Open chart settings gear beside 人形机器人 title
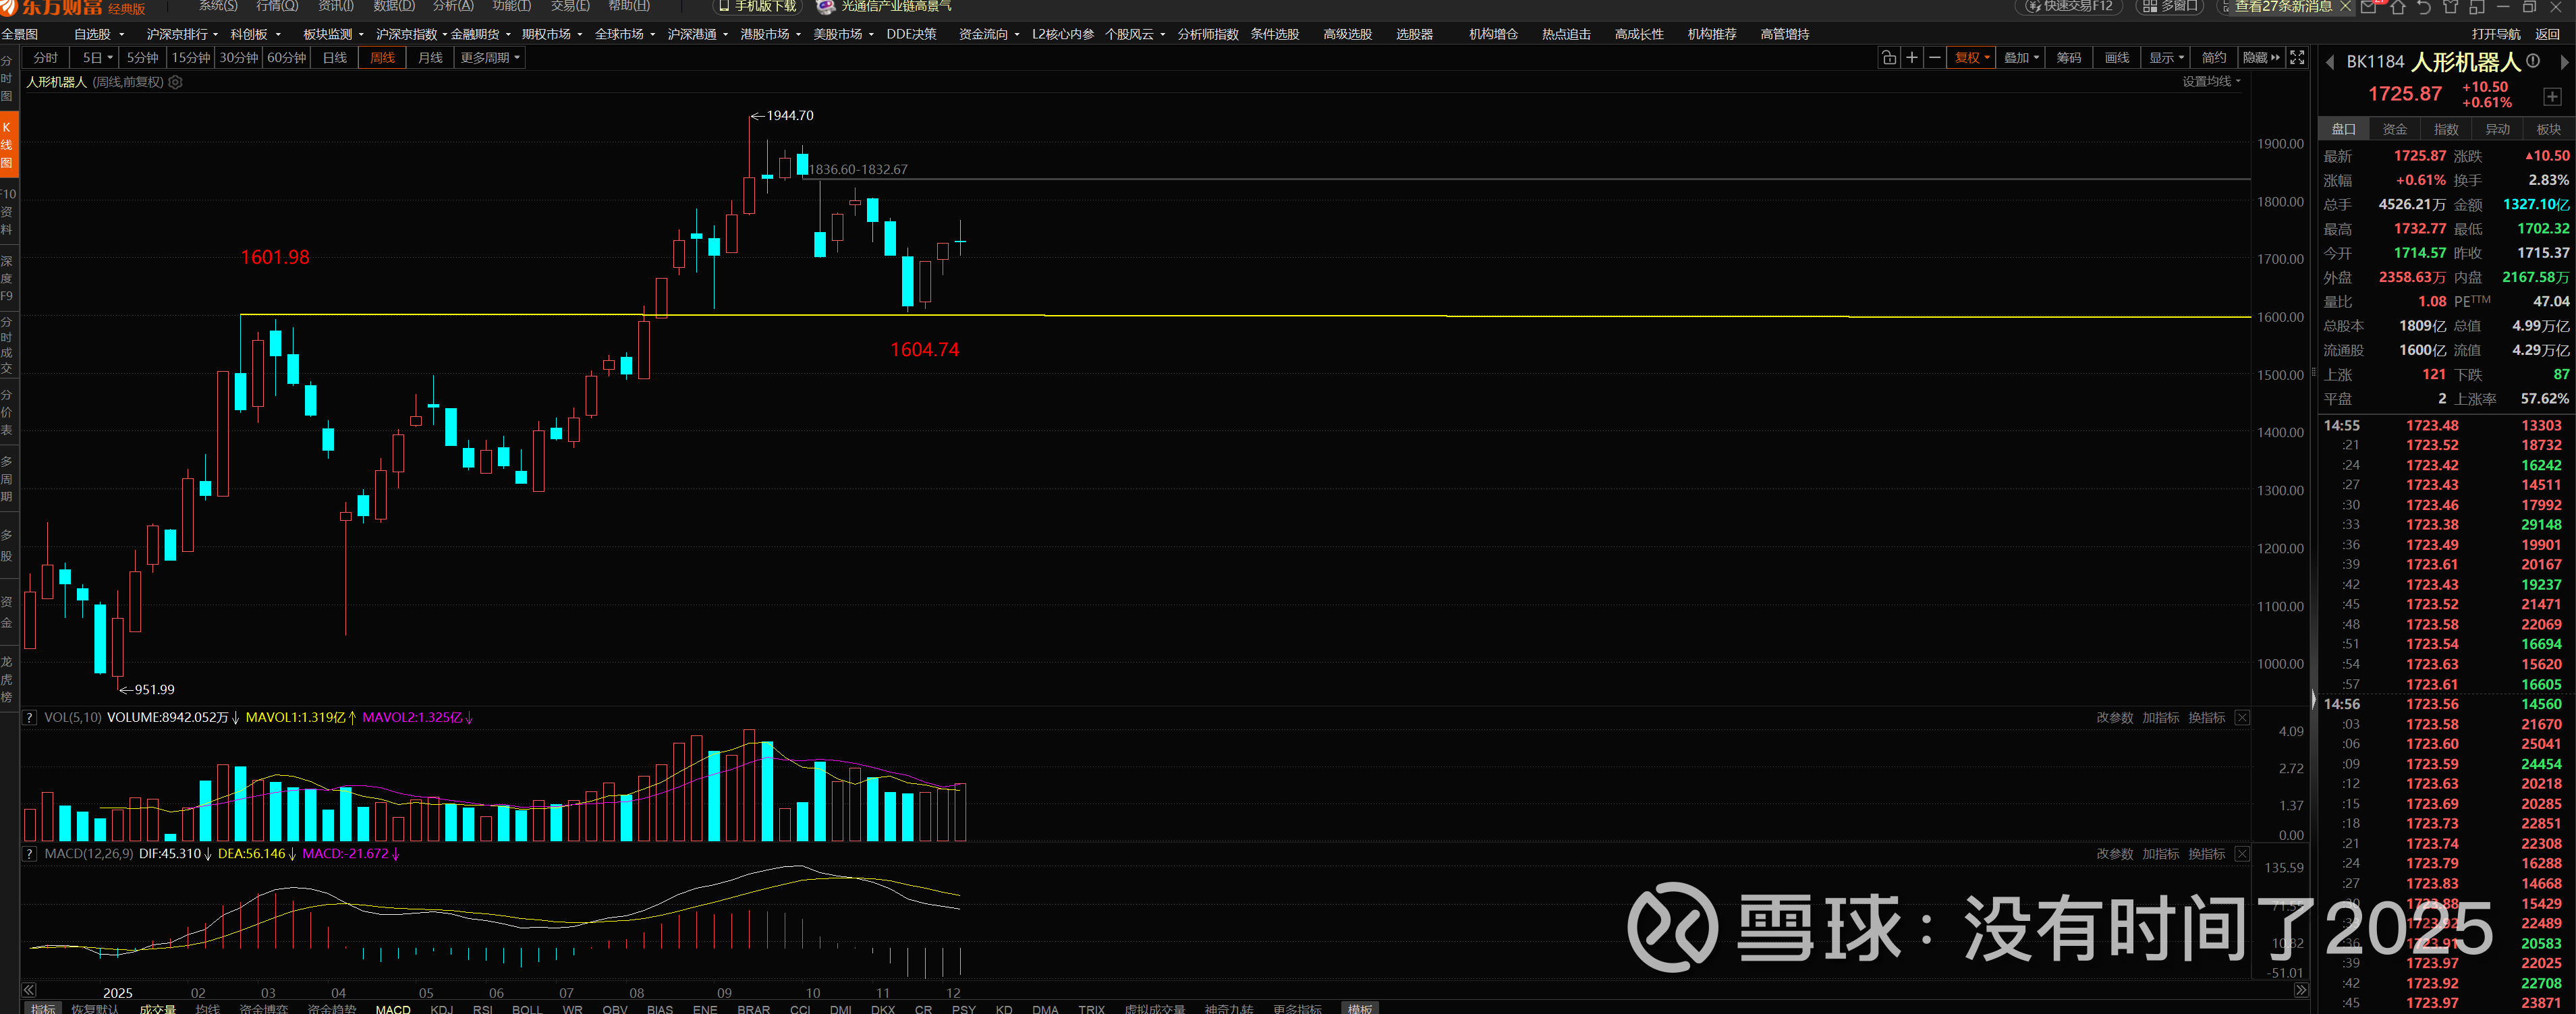 point(176,82)
